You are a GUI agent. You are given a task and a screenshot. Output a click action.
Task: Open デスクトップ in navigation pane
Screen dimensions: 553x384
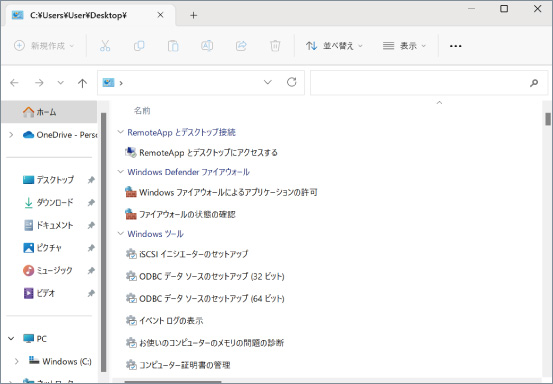(55, 180)
